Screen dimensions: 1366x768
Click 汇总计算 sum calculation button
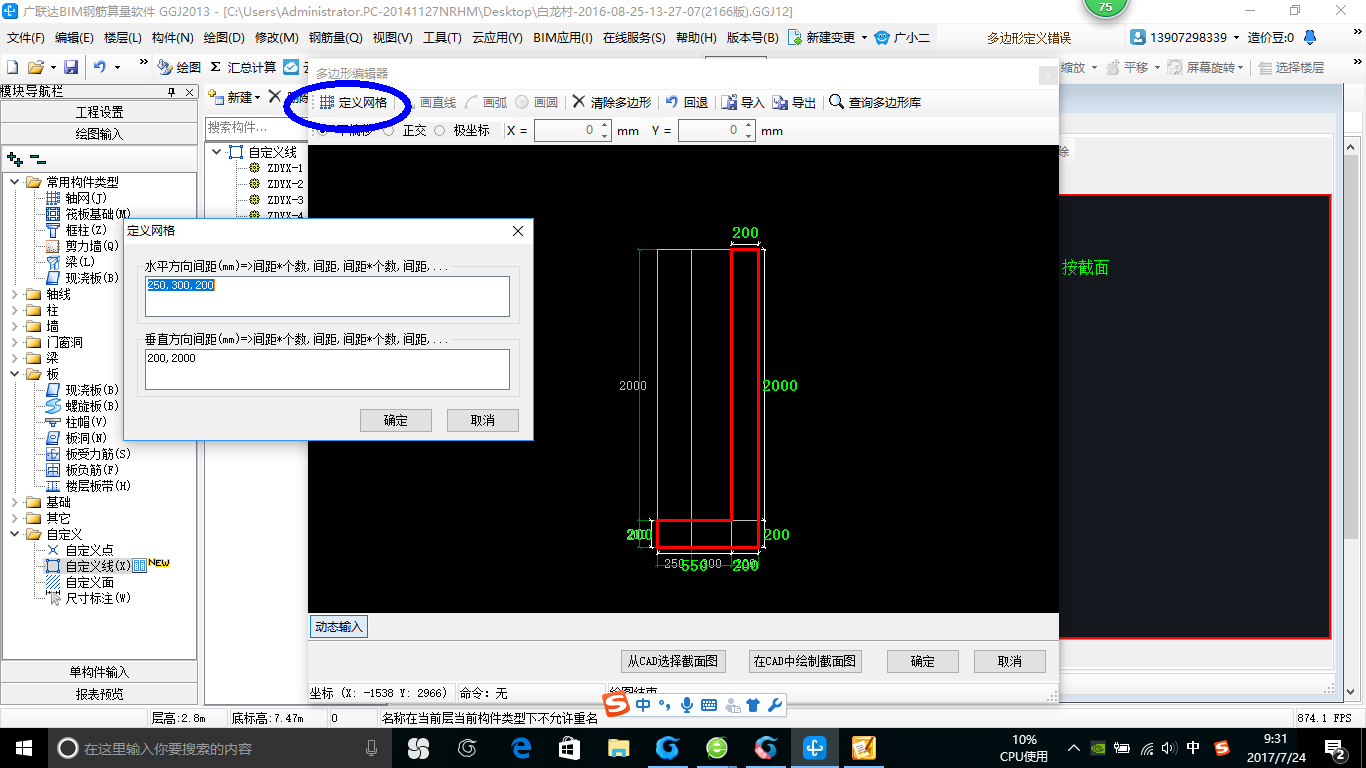click(x=243, y=67)
